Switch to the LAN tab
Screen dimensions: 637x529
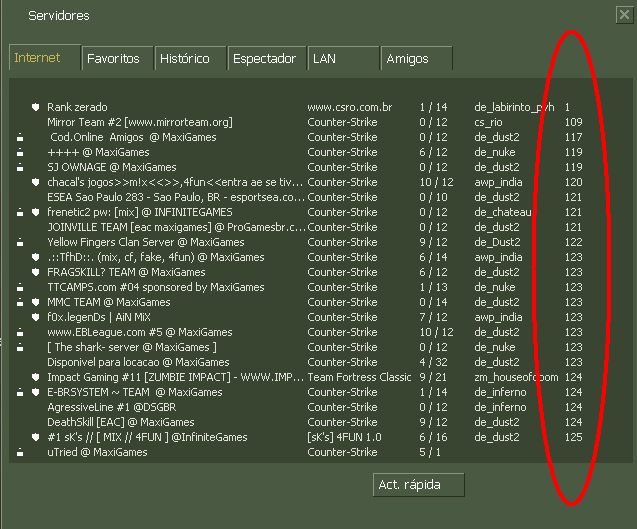click(343, 59)
